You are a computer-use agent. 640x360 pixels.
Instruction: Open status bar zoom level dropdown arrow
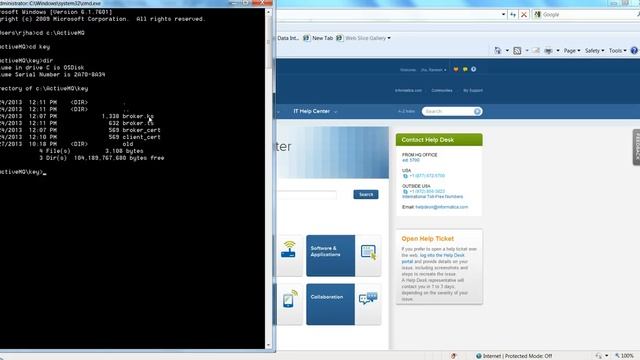pyautogui.click(x=607, y=356)
